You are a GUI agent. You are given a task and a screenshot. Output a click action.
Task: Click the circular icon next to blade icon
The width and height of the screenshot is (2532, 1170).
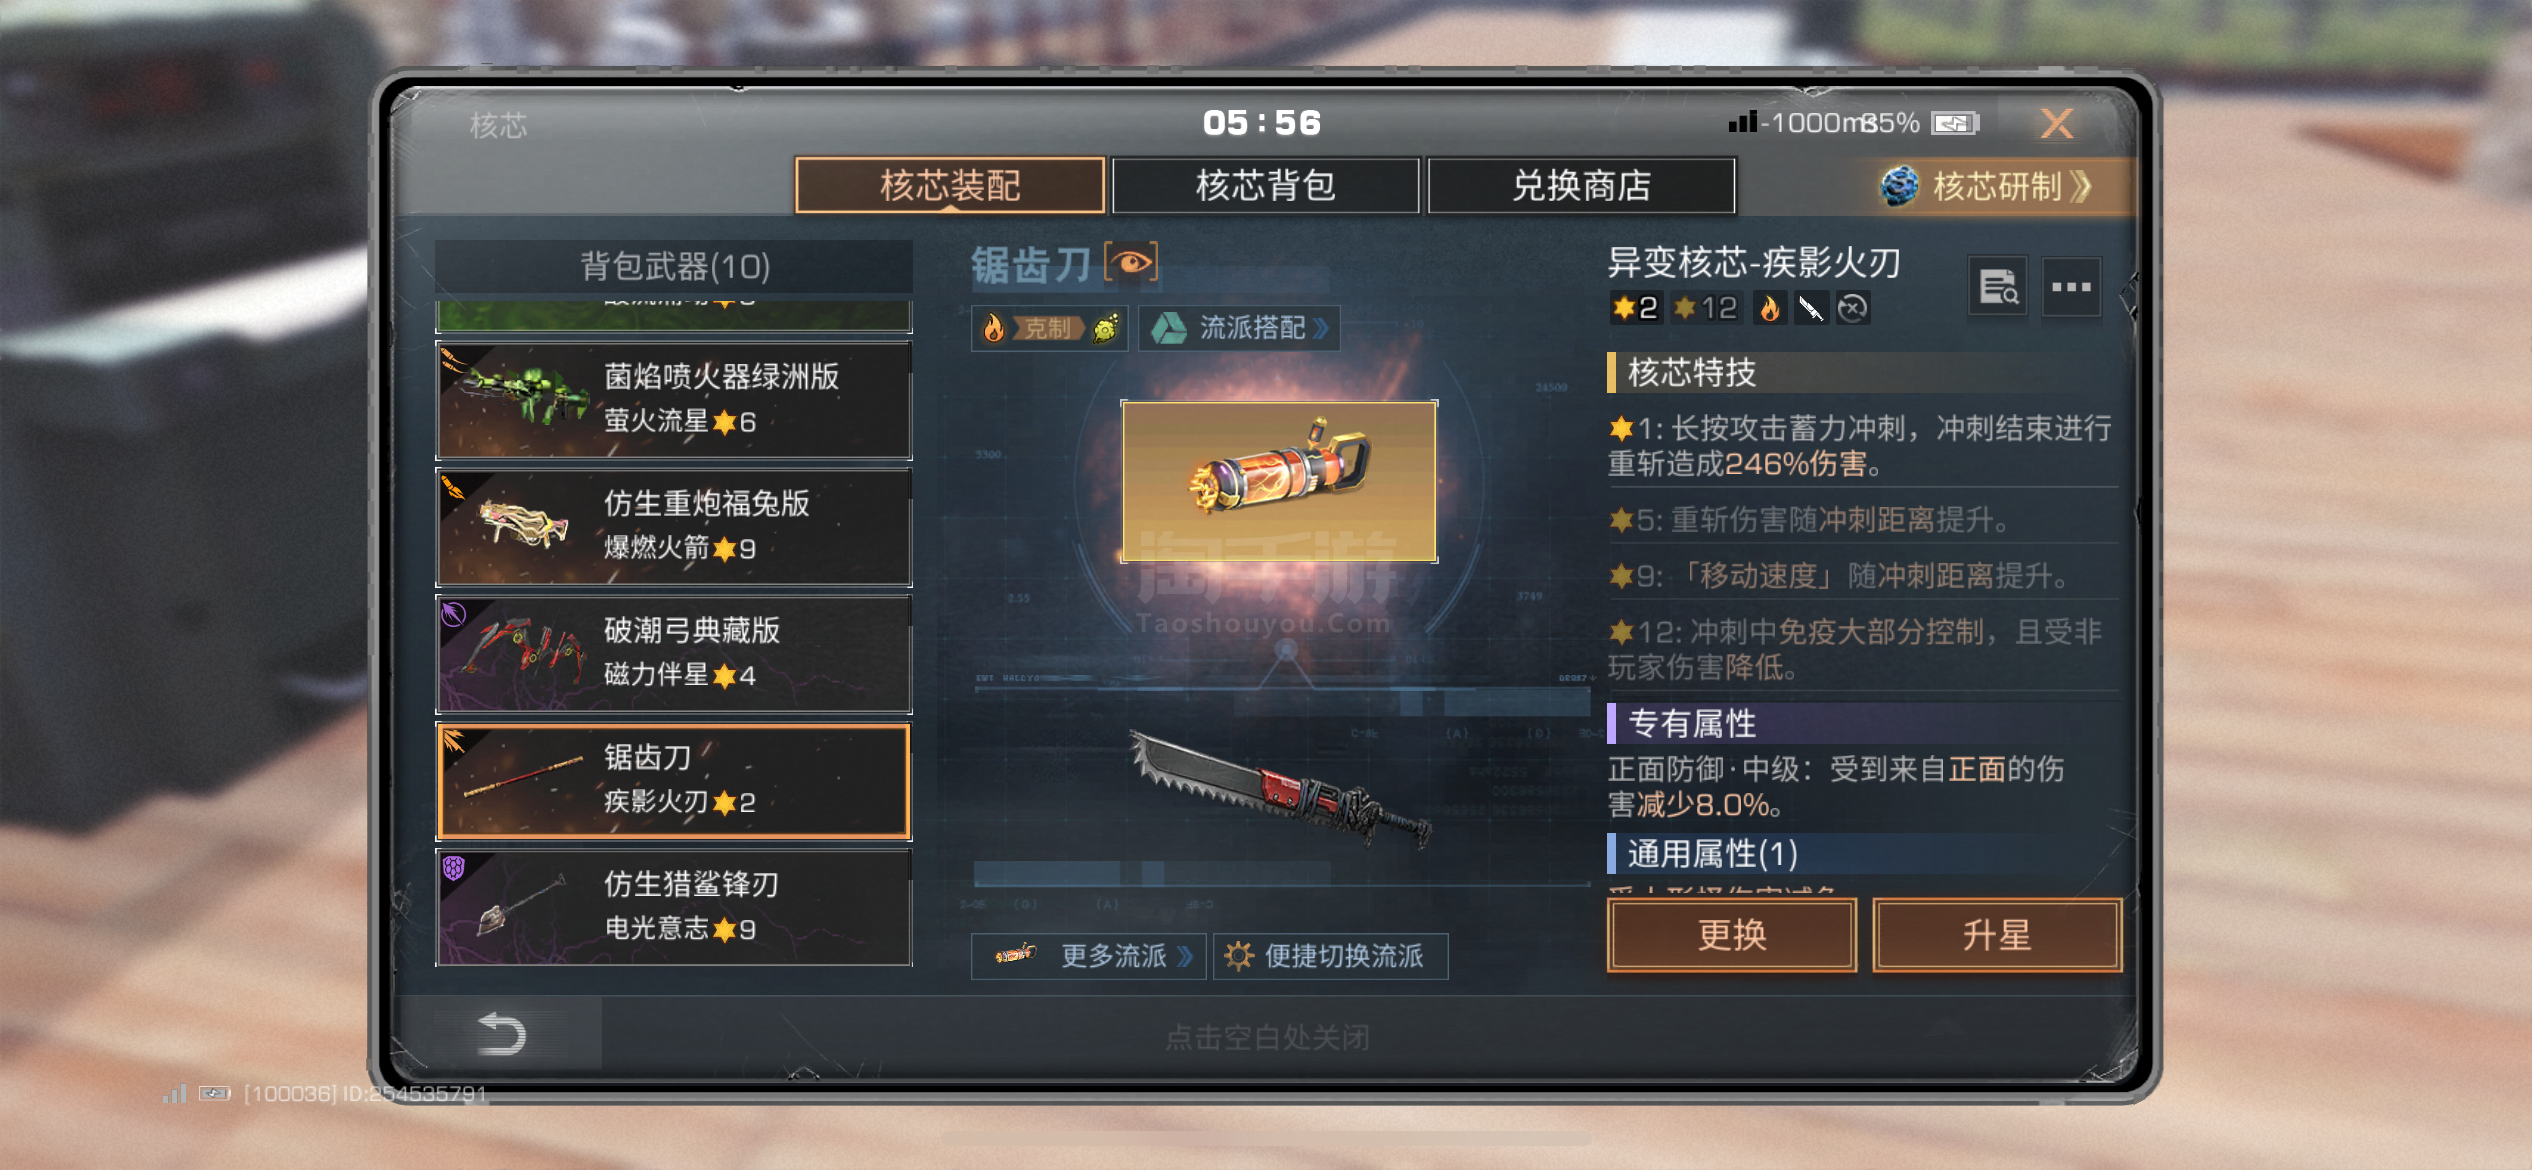[x=1853, y=308]
